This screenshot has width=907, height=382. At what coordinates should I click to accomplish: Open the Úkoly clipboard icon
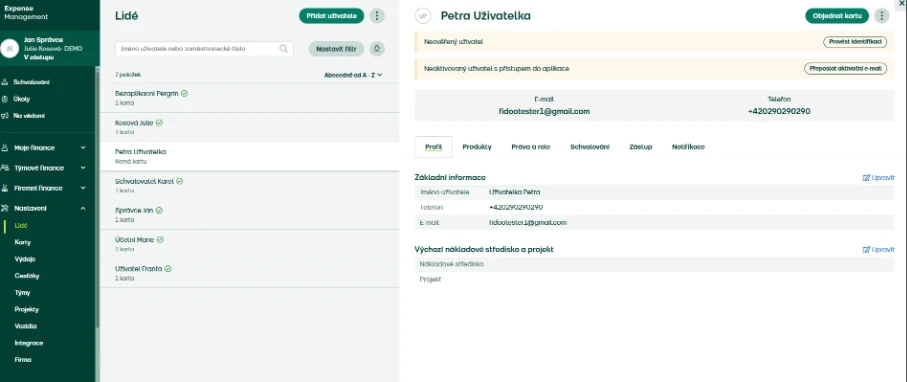[5, 99]
